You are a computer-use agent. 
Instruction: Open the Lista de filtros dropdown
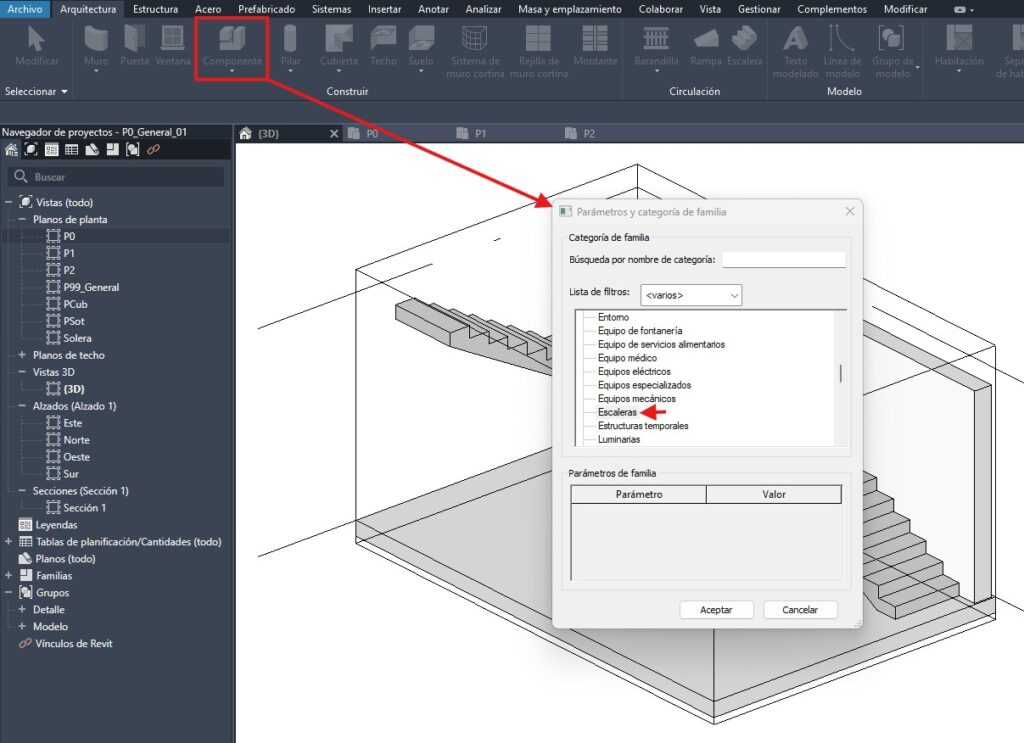pos(691,295)
